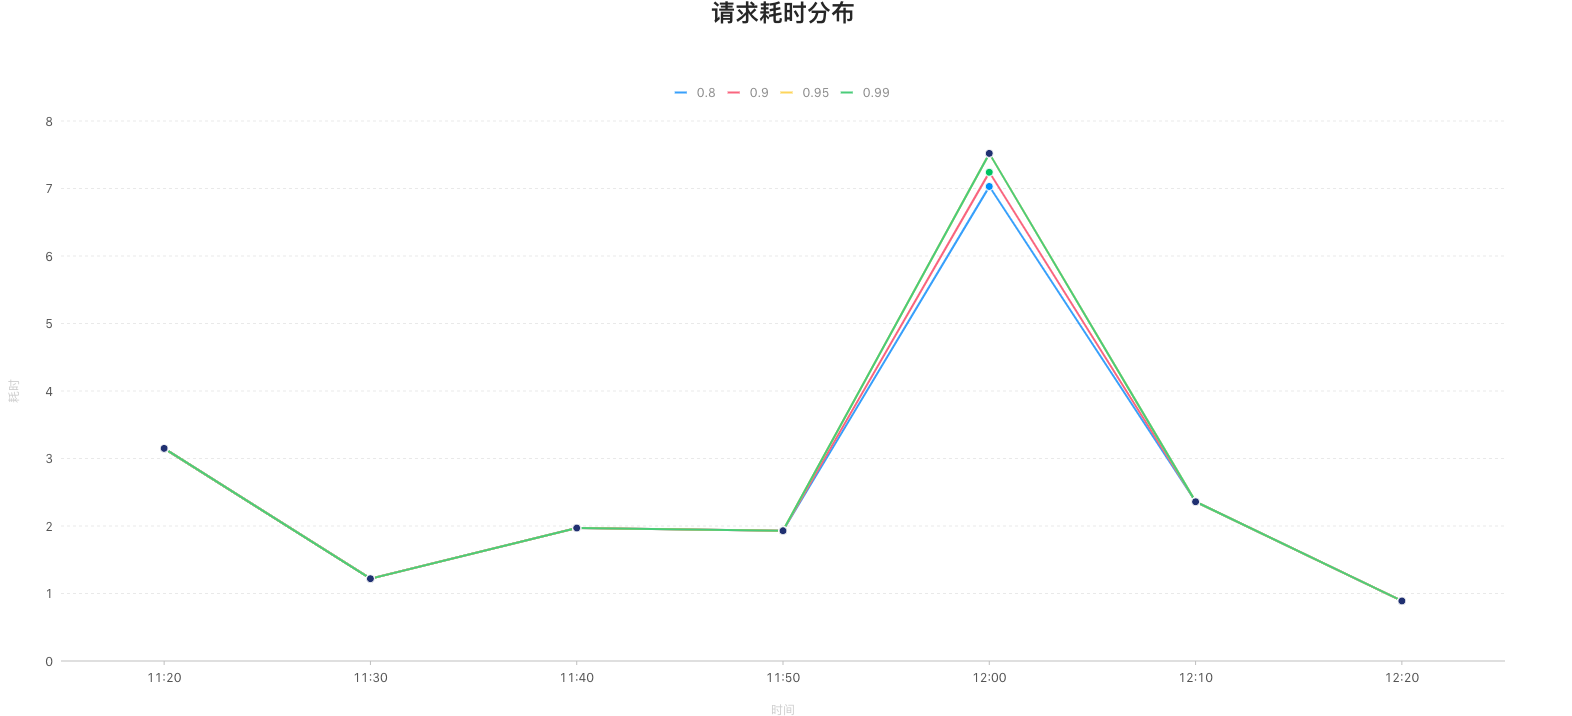Pick the data point at 11:50

783,530
